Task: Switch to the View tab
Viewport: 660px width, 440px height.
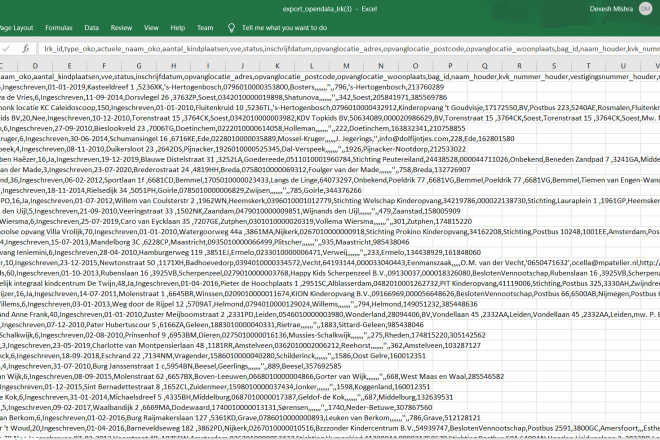Action: point(151,28)
